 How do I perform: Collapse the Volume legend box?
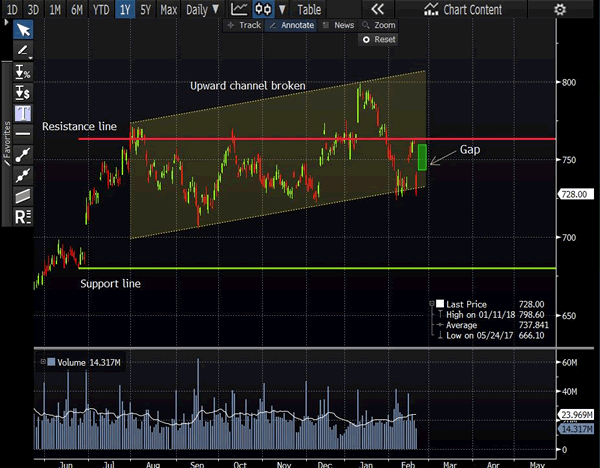[43, 362]
